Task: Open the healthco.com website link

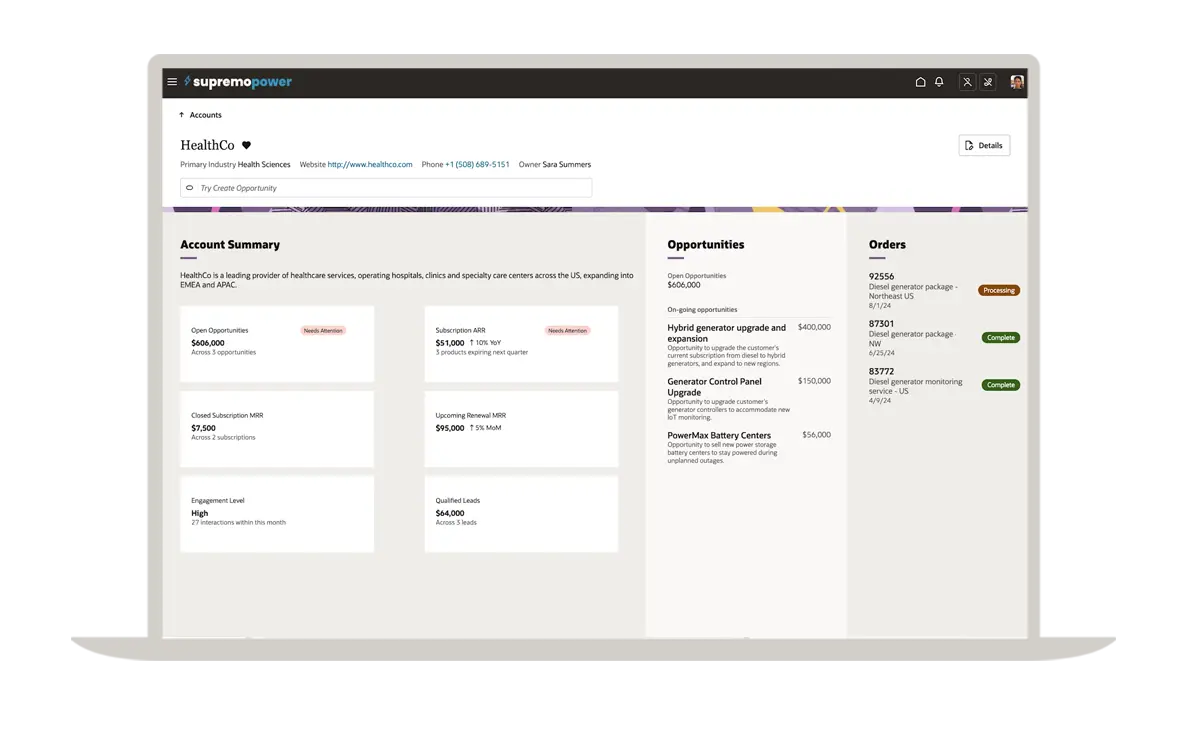Action: pyautogui.click(x=370, y=164)
